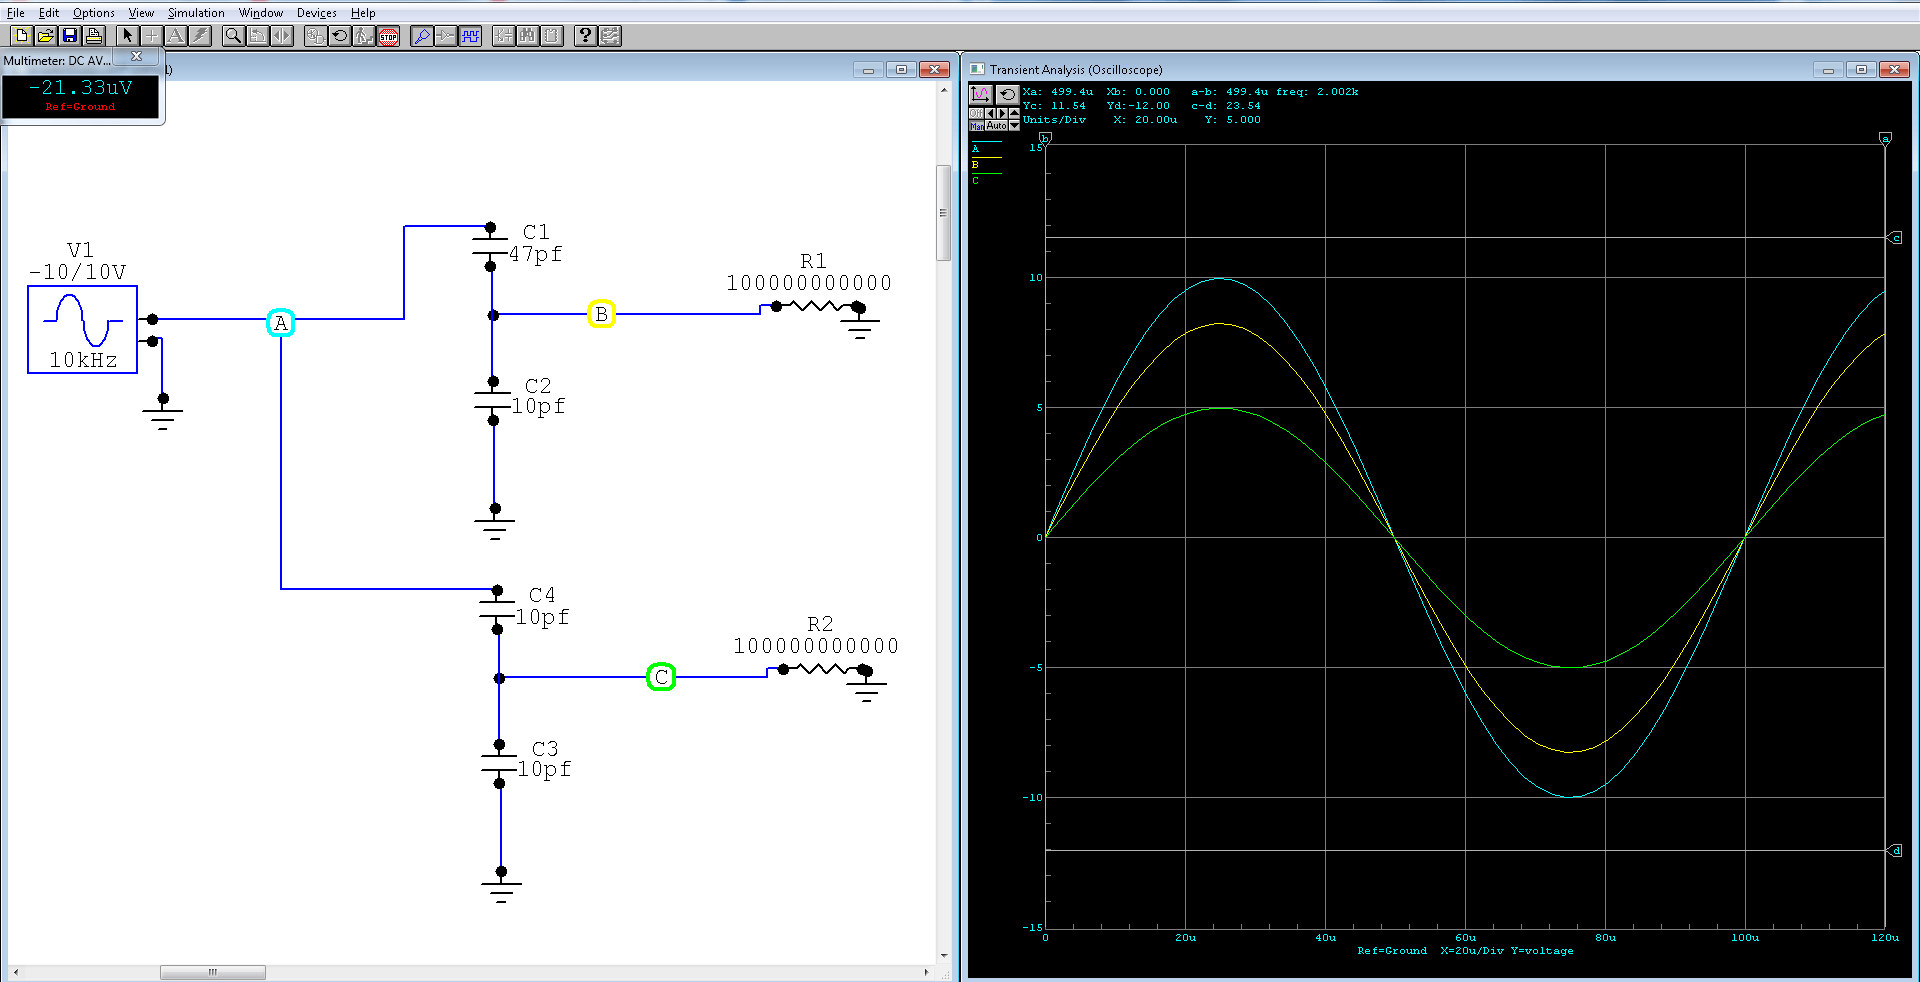
Task: Click the Open file folder icon
Action: (45, 36)
